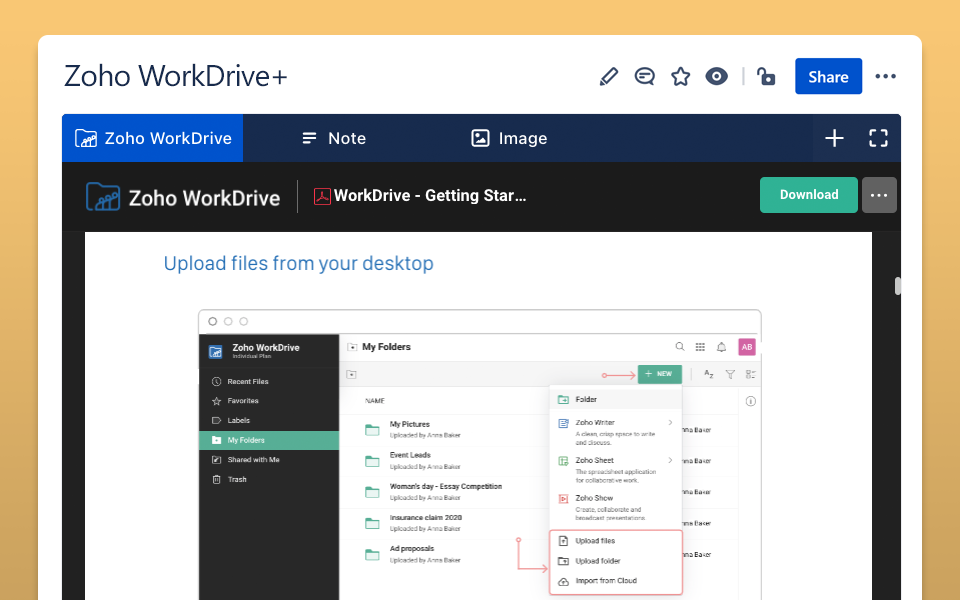Click WorkDrive - Getting Started file name
Screen dimensions: 960x600
coord(430,196)
